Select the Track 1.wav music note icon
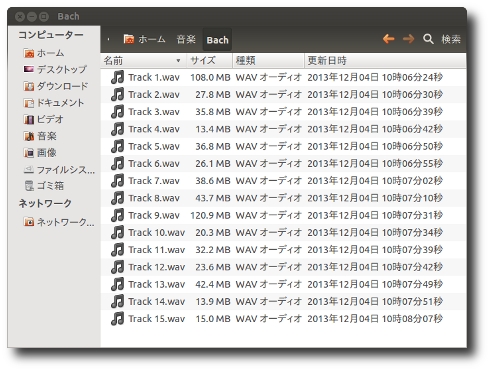Viewport: 490px width, 371px height. tap(117, 77)
